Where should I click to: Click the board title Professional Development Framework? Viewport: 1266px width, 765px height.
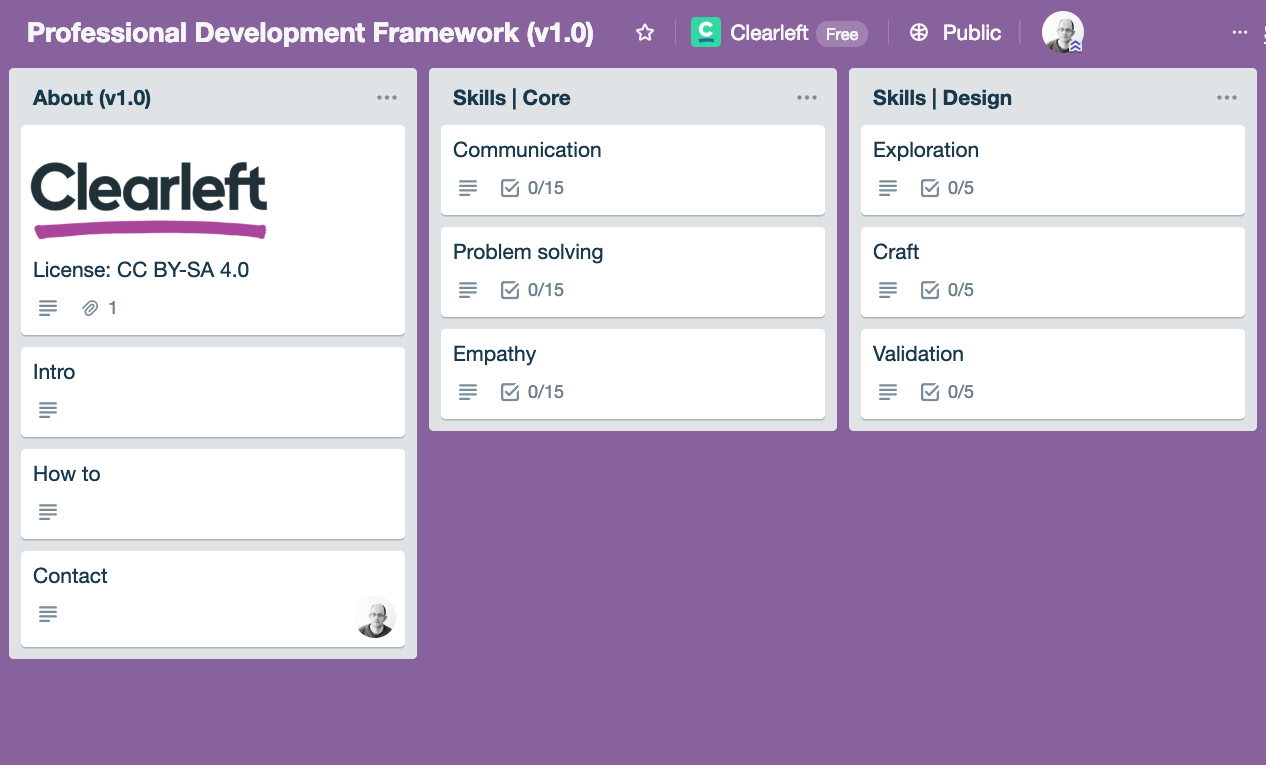coord(310,33)
